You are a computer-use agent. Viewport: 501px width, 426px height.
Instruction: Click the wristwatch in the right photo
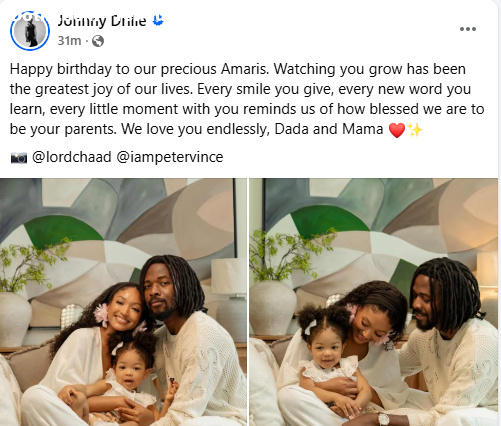384,418
